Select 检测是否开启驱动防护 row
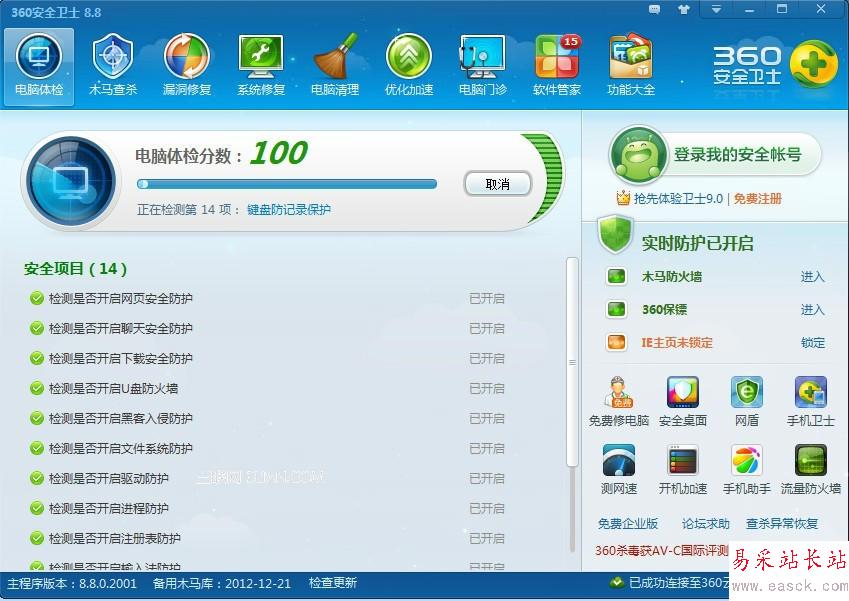This screenshot has width=849, height=601. click(266, 479)
